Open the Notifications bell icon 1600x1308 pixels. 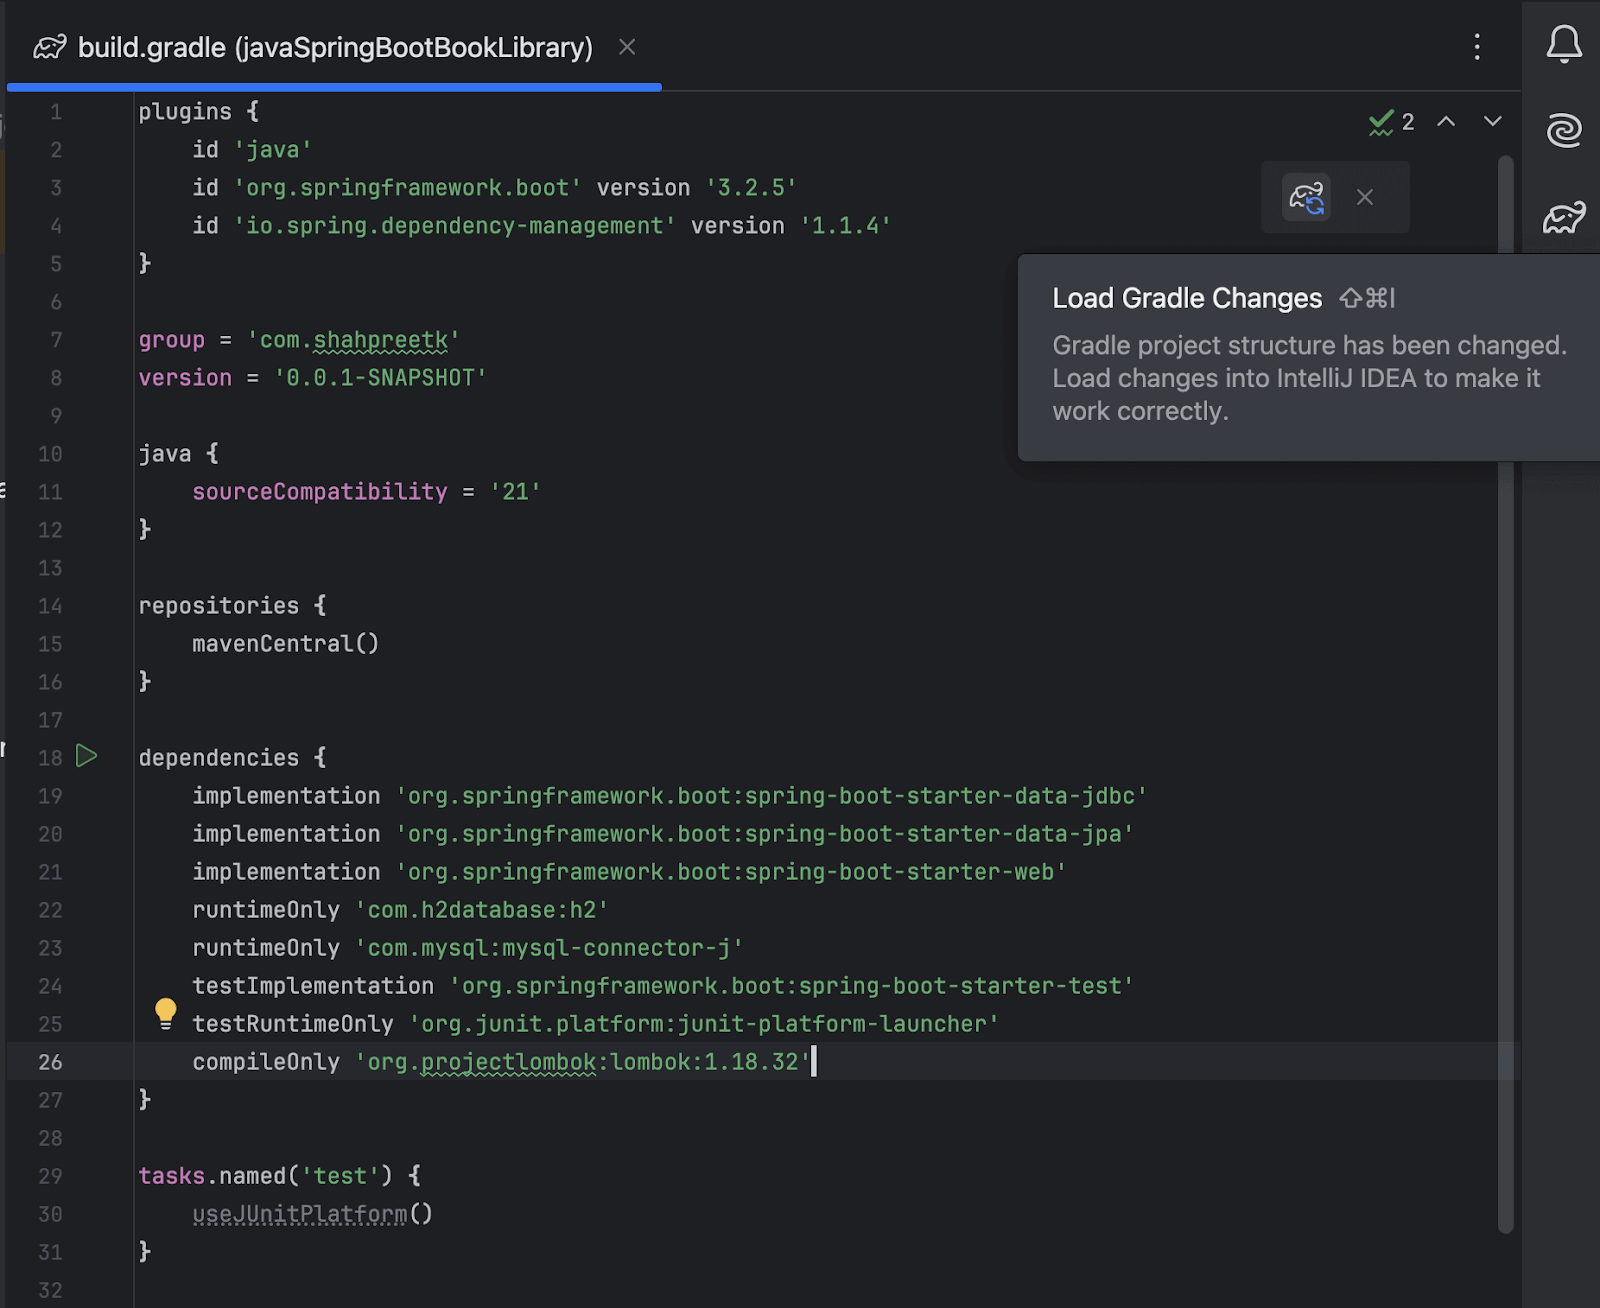pos(1564,45)
